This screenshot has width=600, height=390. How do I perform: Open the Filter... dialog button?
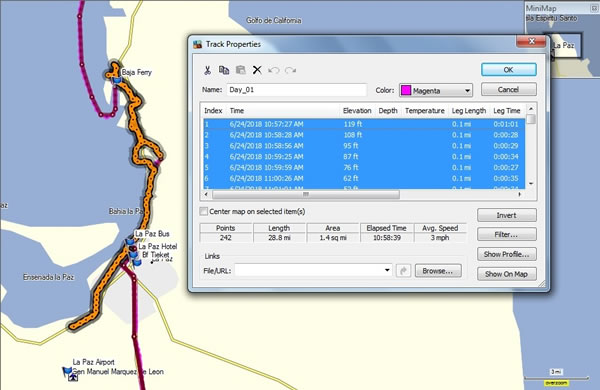[x=507, y=234]
